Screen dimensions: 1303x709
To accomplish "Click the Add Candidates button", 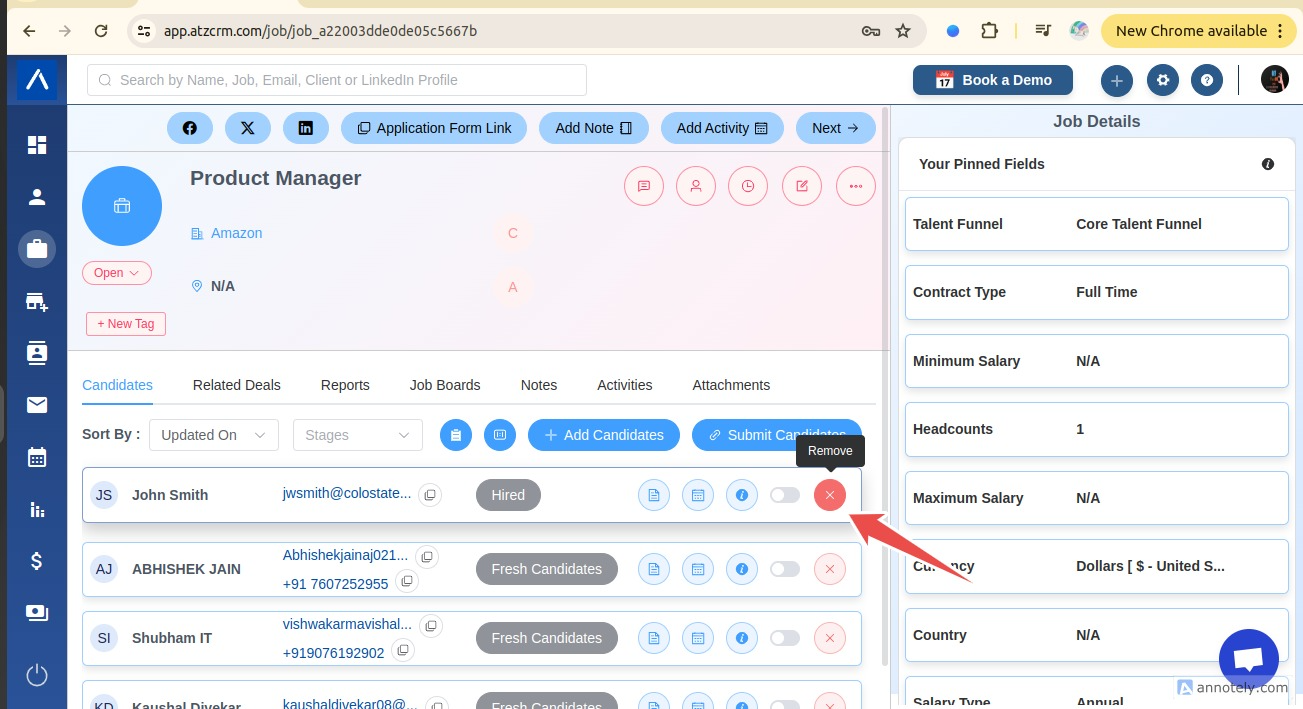I will point(604,435).
